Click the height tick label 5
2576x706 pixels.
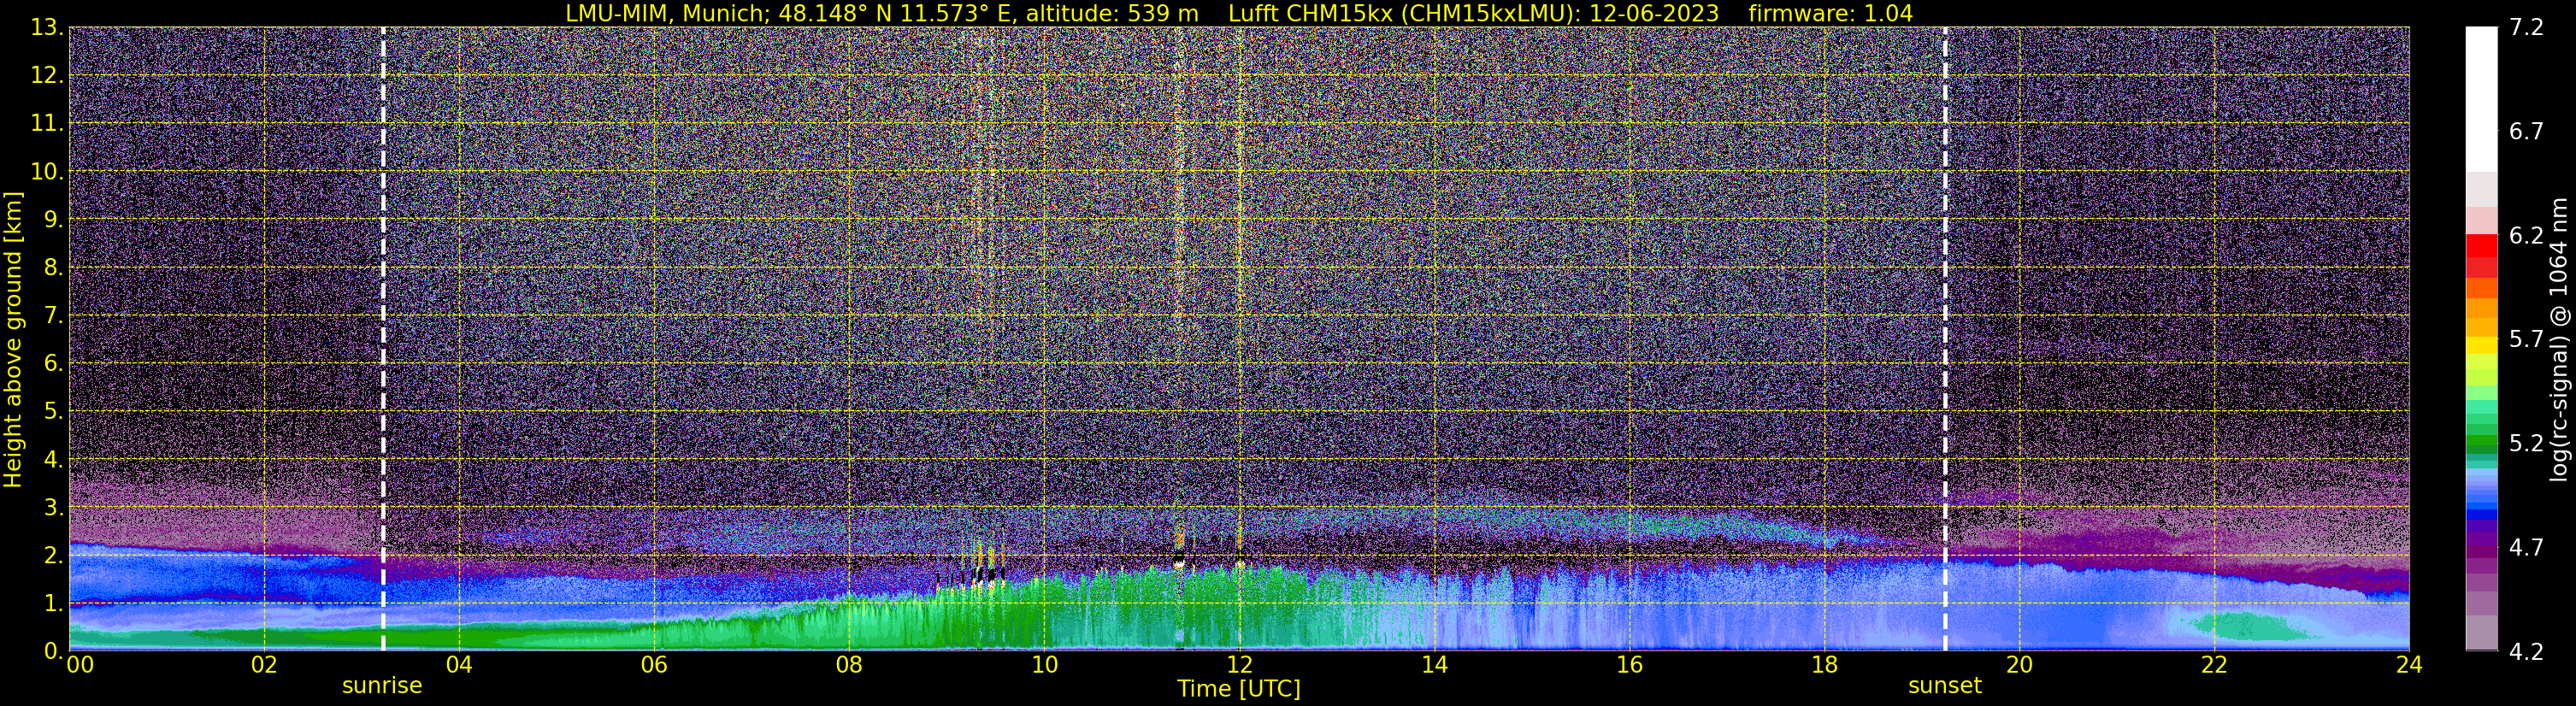click(x=54, y=412)
